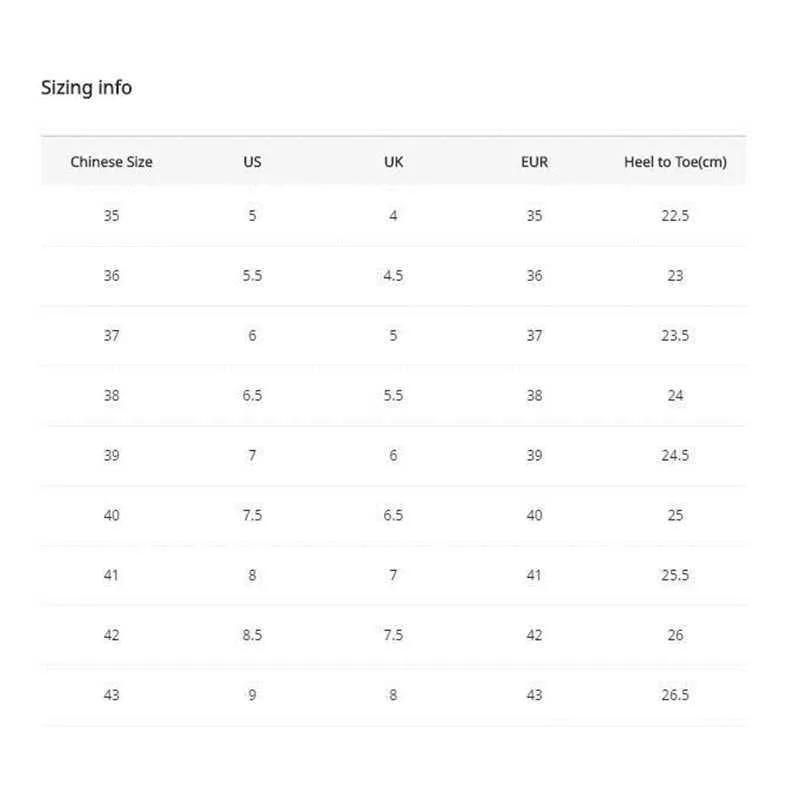The height and width of the screenshot is (800, 800).
Task: Click Chinese Size 35 cell
Action: [x=111, y=215]
